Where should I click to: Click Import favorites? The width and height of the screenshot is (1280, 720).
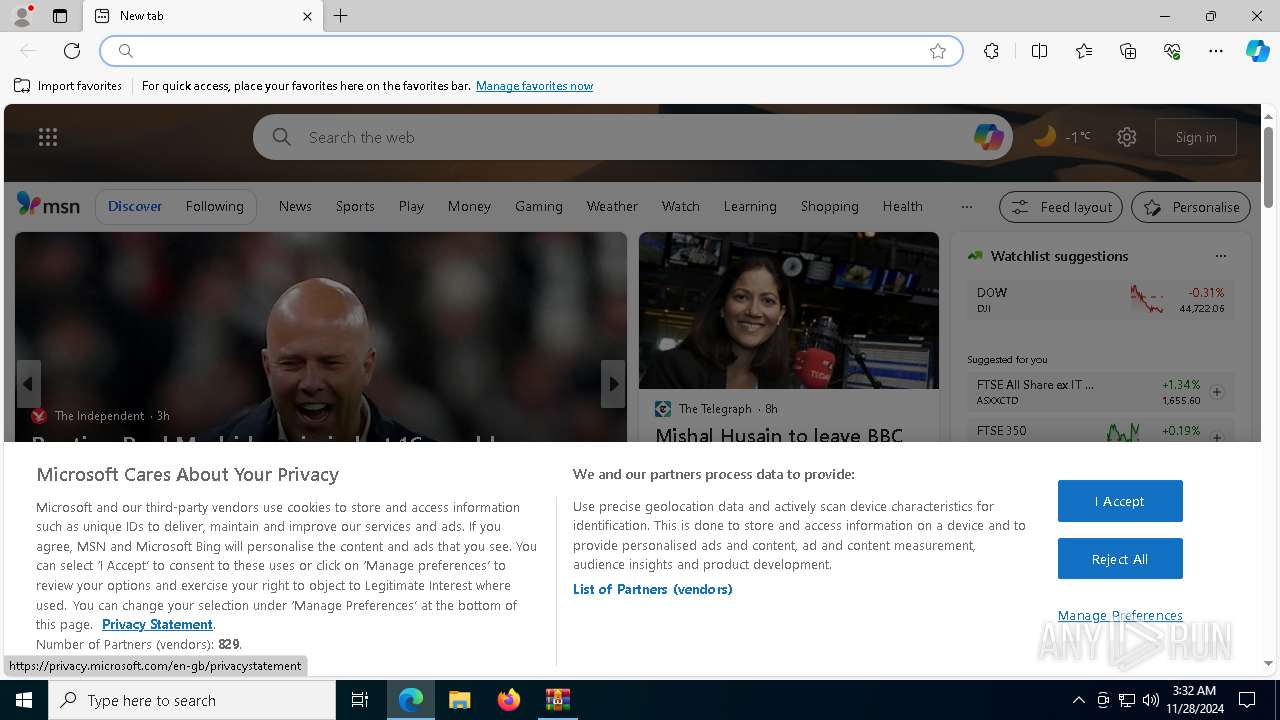[68, 86]
